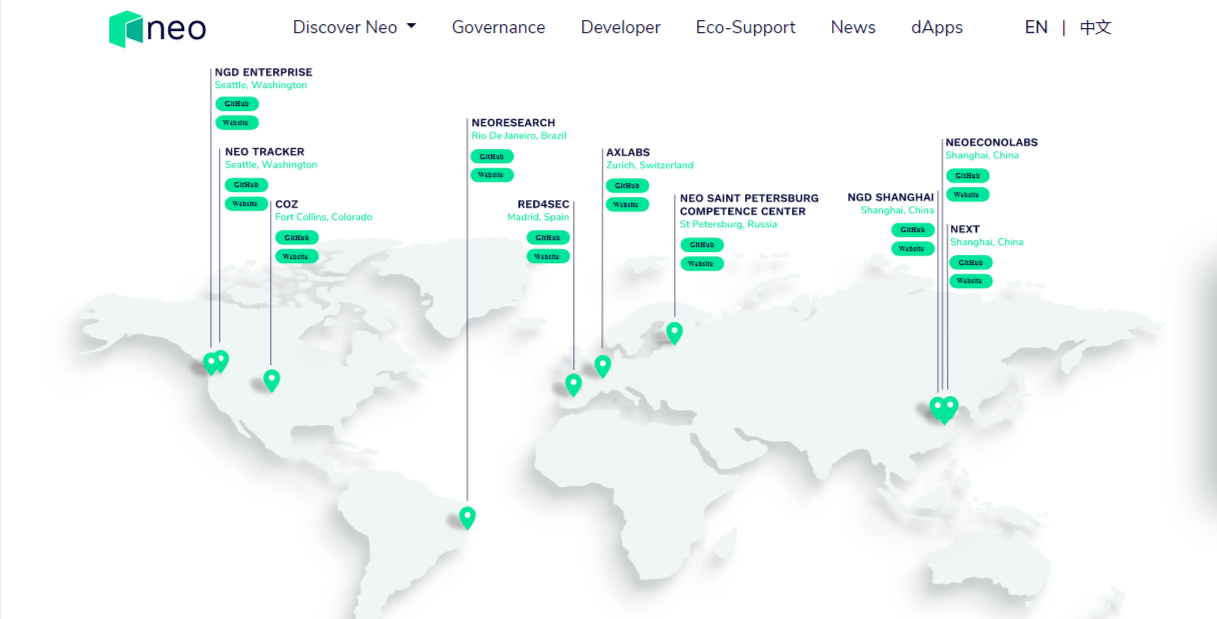Open the NeoEconoLabs Website button
This screenshot has width=1217, height=619.
967,195
